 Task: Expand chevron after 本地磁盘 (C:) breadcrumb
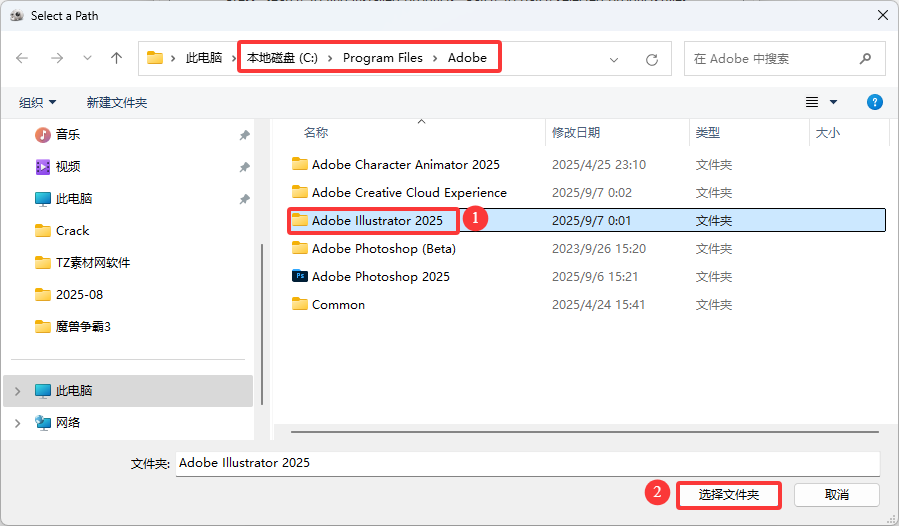tap(330, 58)
